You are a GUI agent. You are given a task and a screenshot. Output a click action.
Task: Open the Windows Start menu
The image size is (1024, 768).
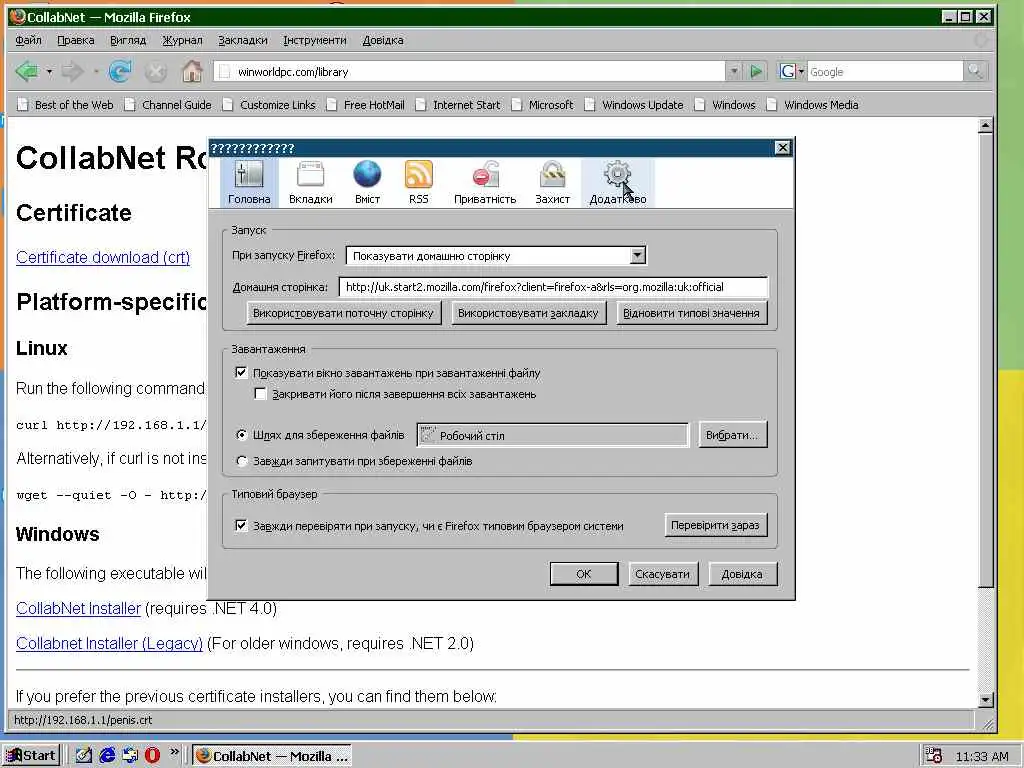pyautogui.click(x=31, y=756)
